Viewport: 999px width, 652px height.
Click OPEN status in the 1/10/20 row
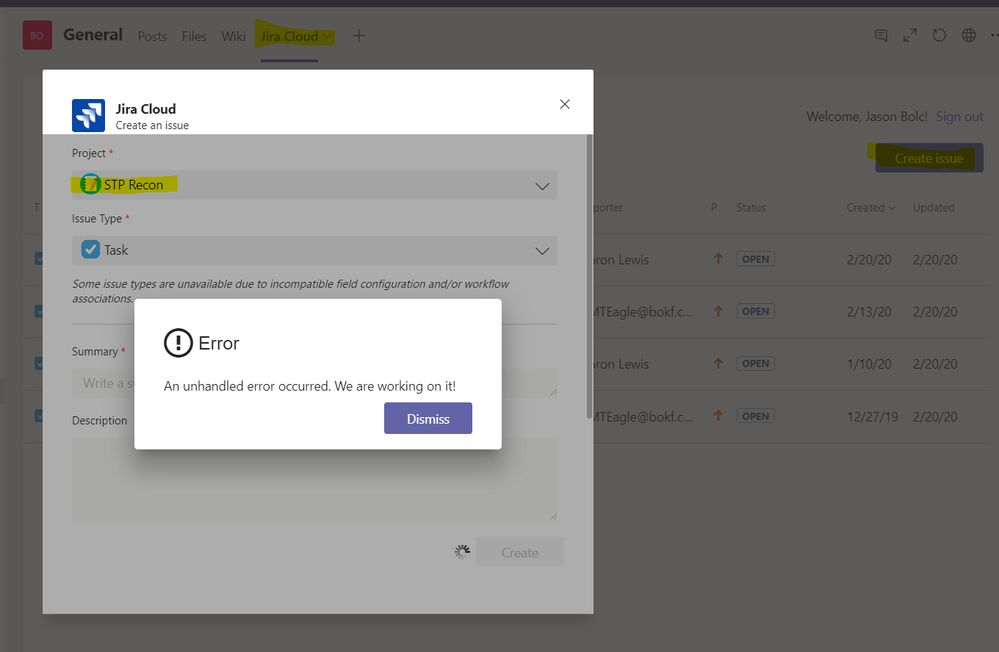coord(756,364)
